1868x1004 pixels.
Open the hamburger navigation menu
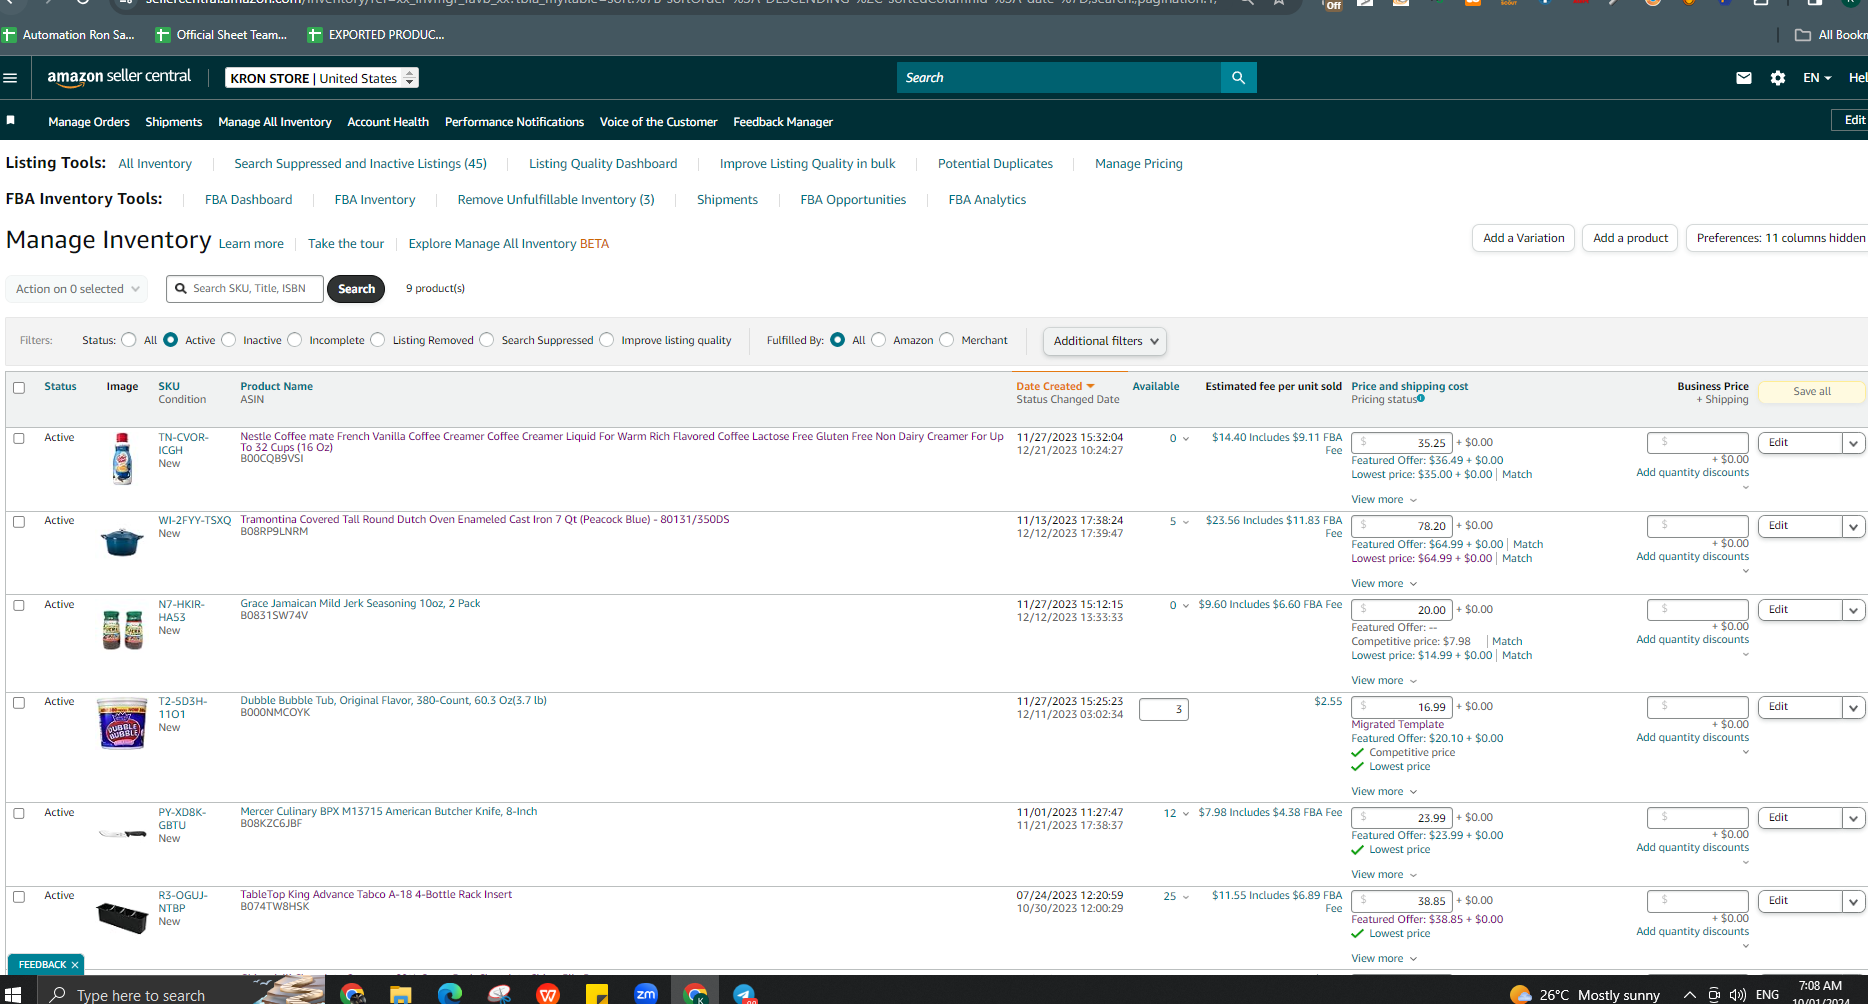11,78
